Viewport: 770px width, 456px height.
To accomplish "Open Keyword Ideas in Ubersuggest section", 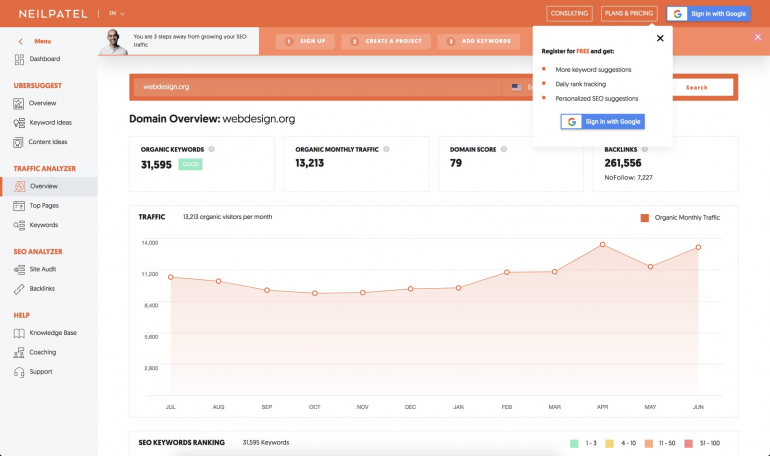I will coord(50,122).
